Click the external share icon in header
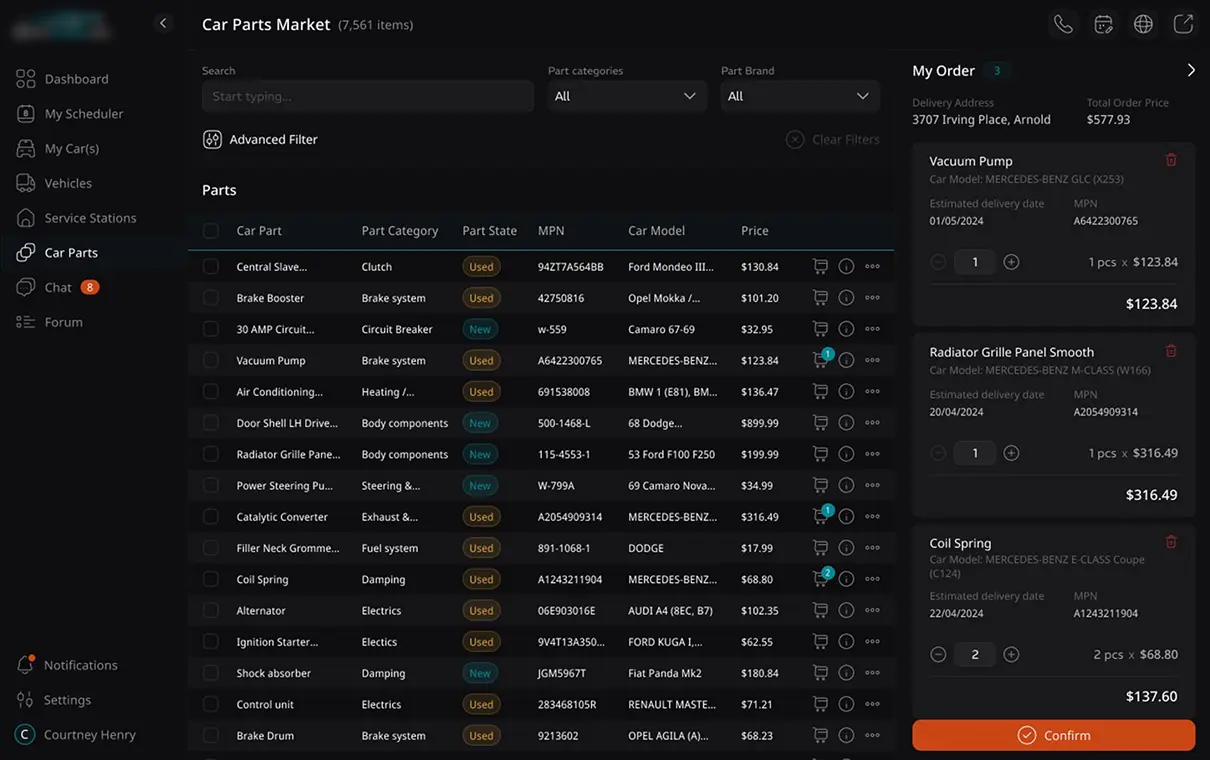Viewport: 1210px width, 760px height. (1183, 24)
